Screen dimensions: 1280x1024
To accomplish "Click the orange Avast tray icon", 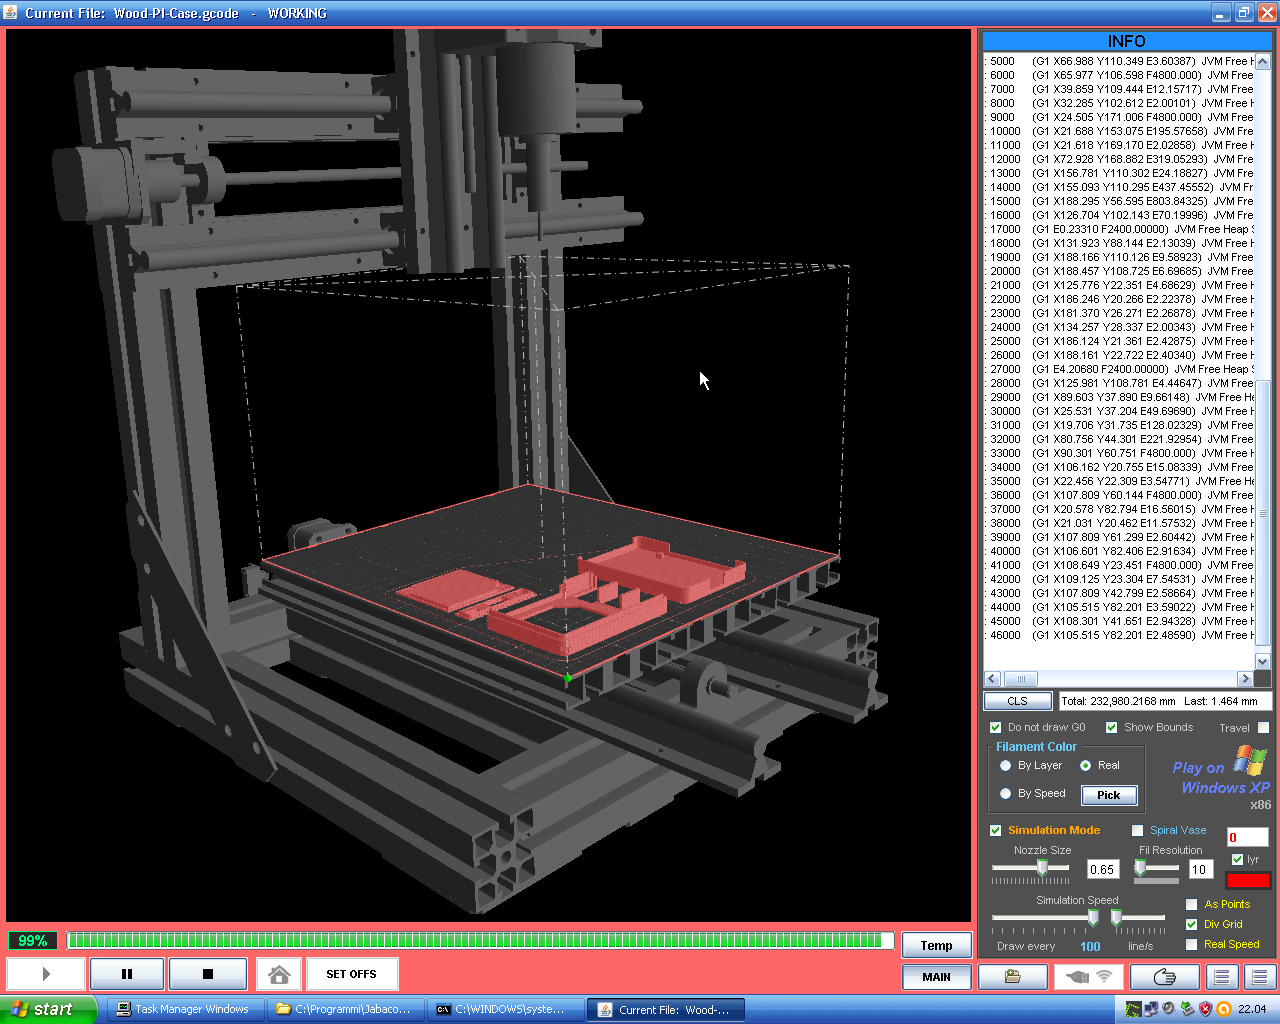I will pos(1223,1009).
